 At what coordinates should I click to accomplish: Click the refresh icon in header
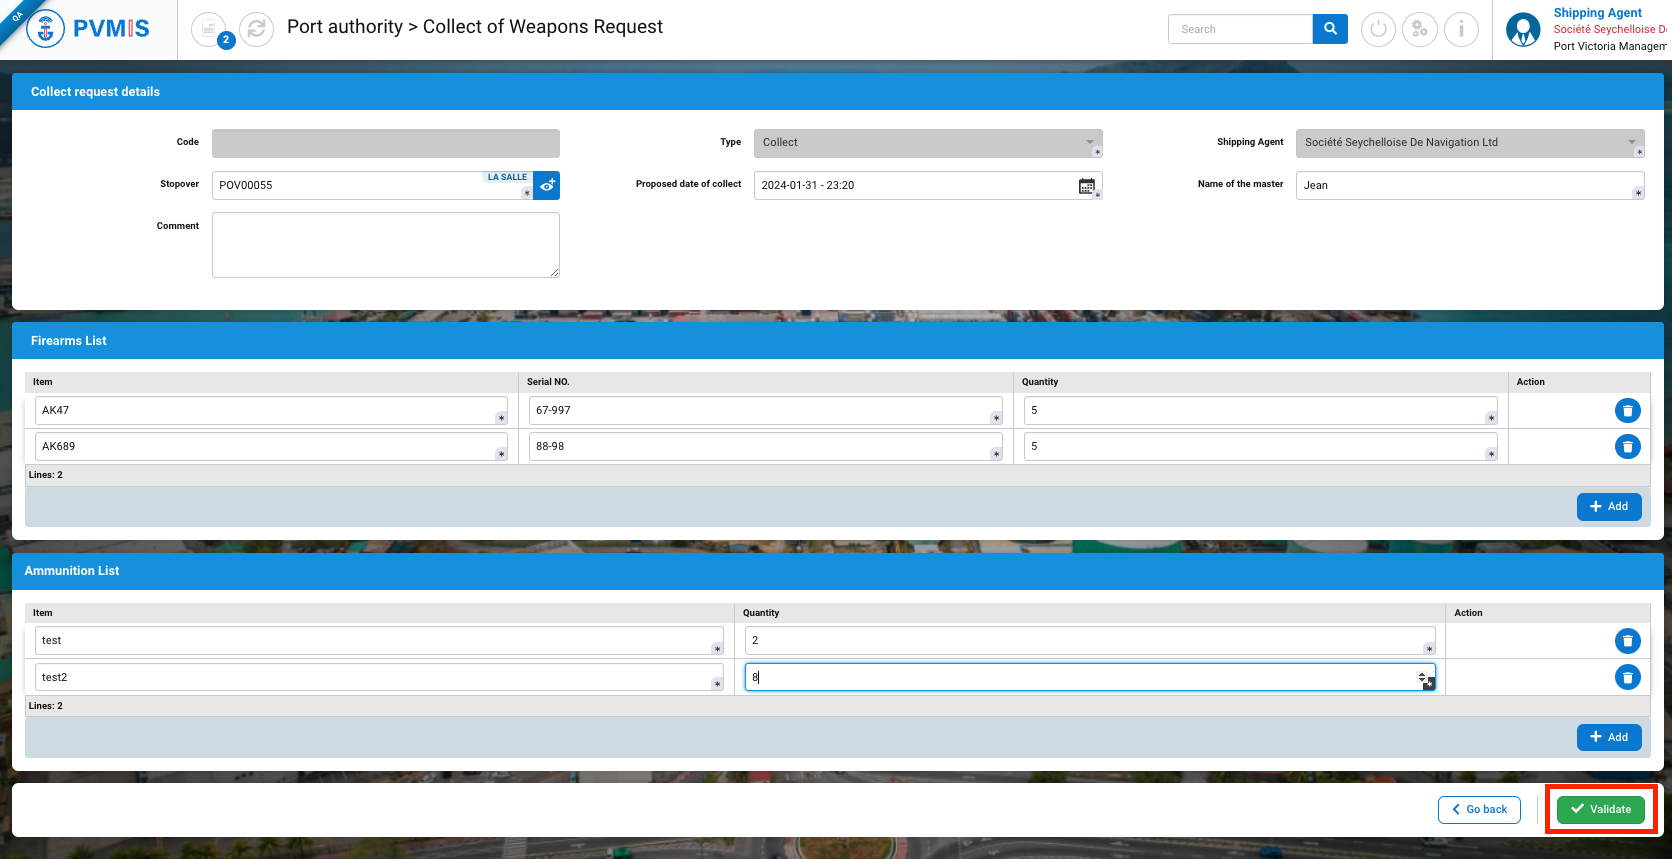(x=256, y=29)
